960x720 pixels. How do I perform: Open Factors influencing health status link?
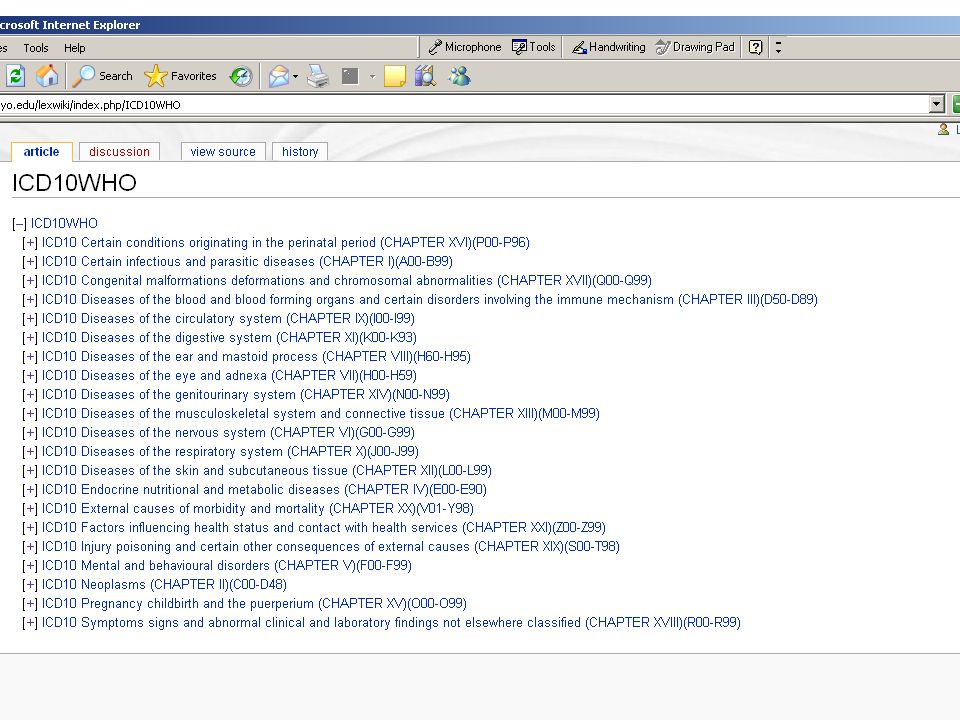324,528
